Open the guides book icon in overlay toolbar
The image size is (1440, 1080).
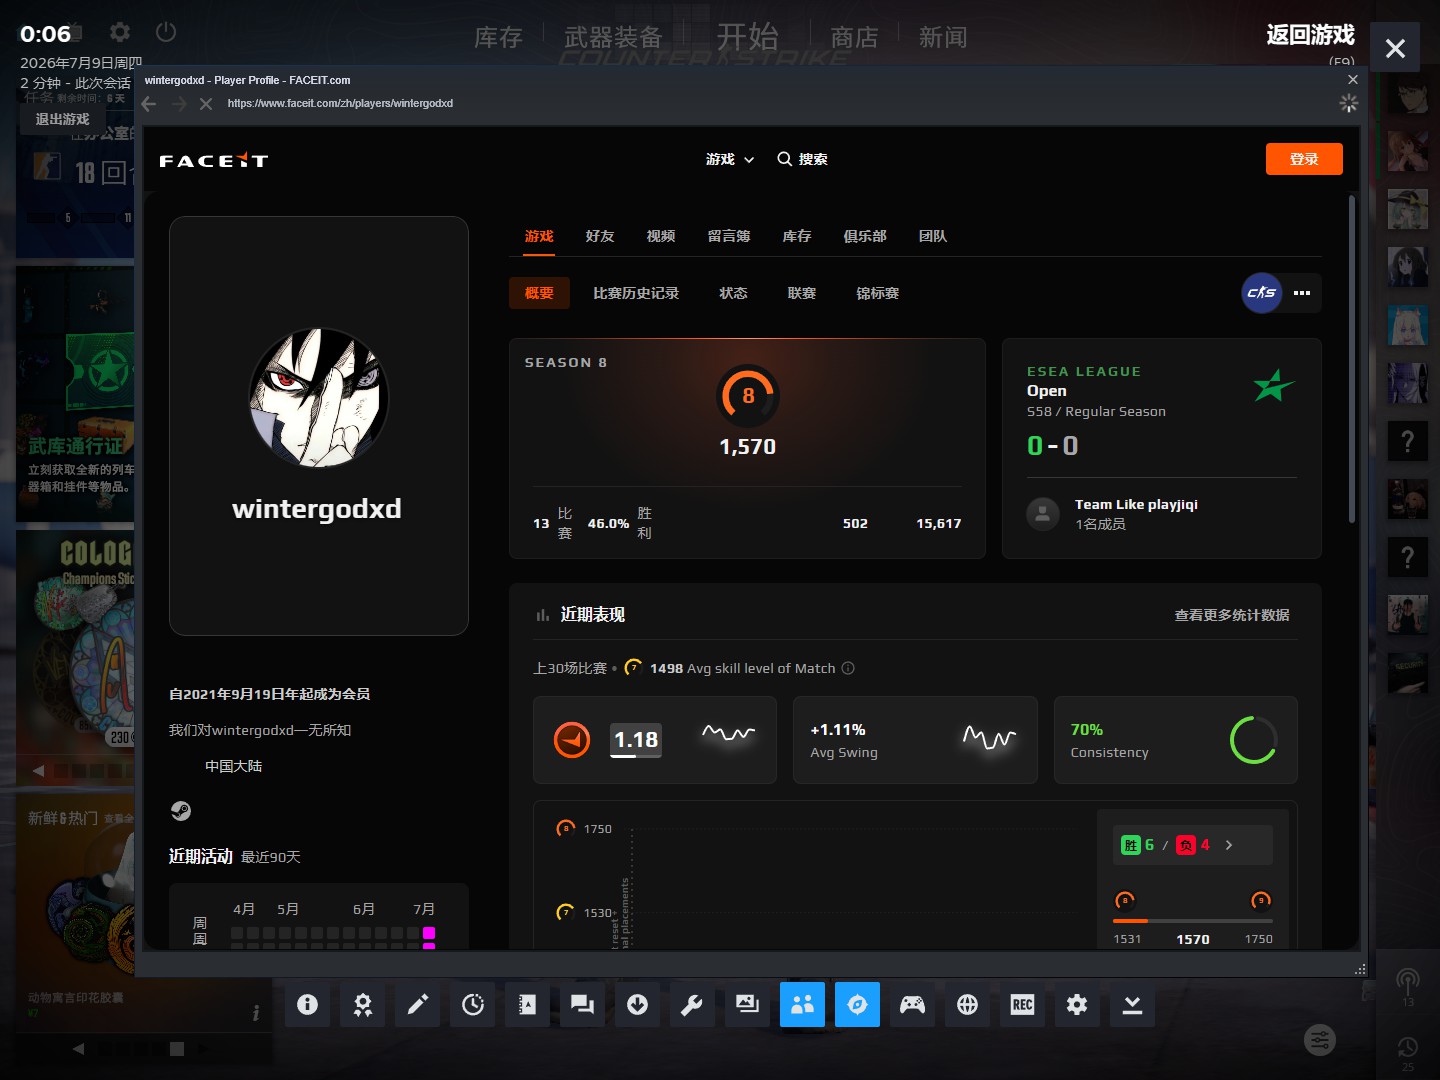point(527,1004)
